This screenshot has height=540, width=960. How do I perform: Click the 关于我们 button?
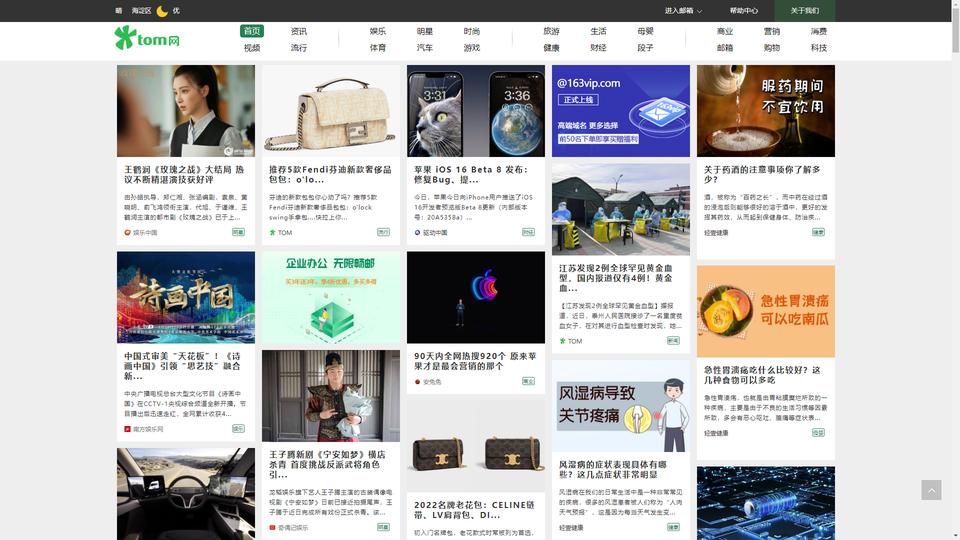tap(804, 11)
